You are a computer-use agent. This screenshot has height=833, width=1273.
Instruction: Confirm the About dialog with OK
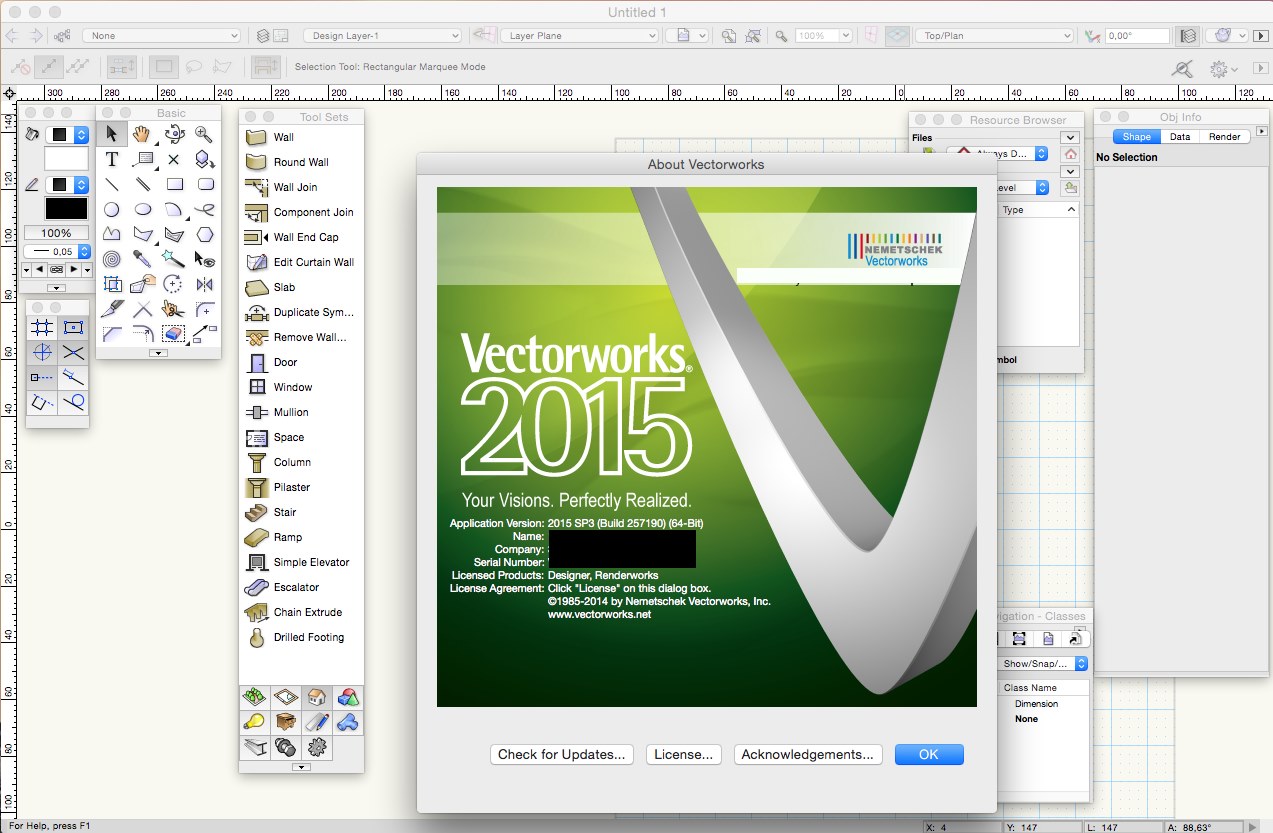point(929,754)
